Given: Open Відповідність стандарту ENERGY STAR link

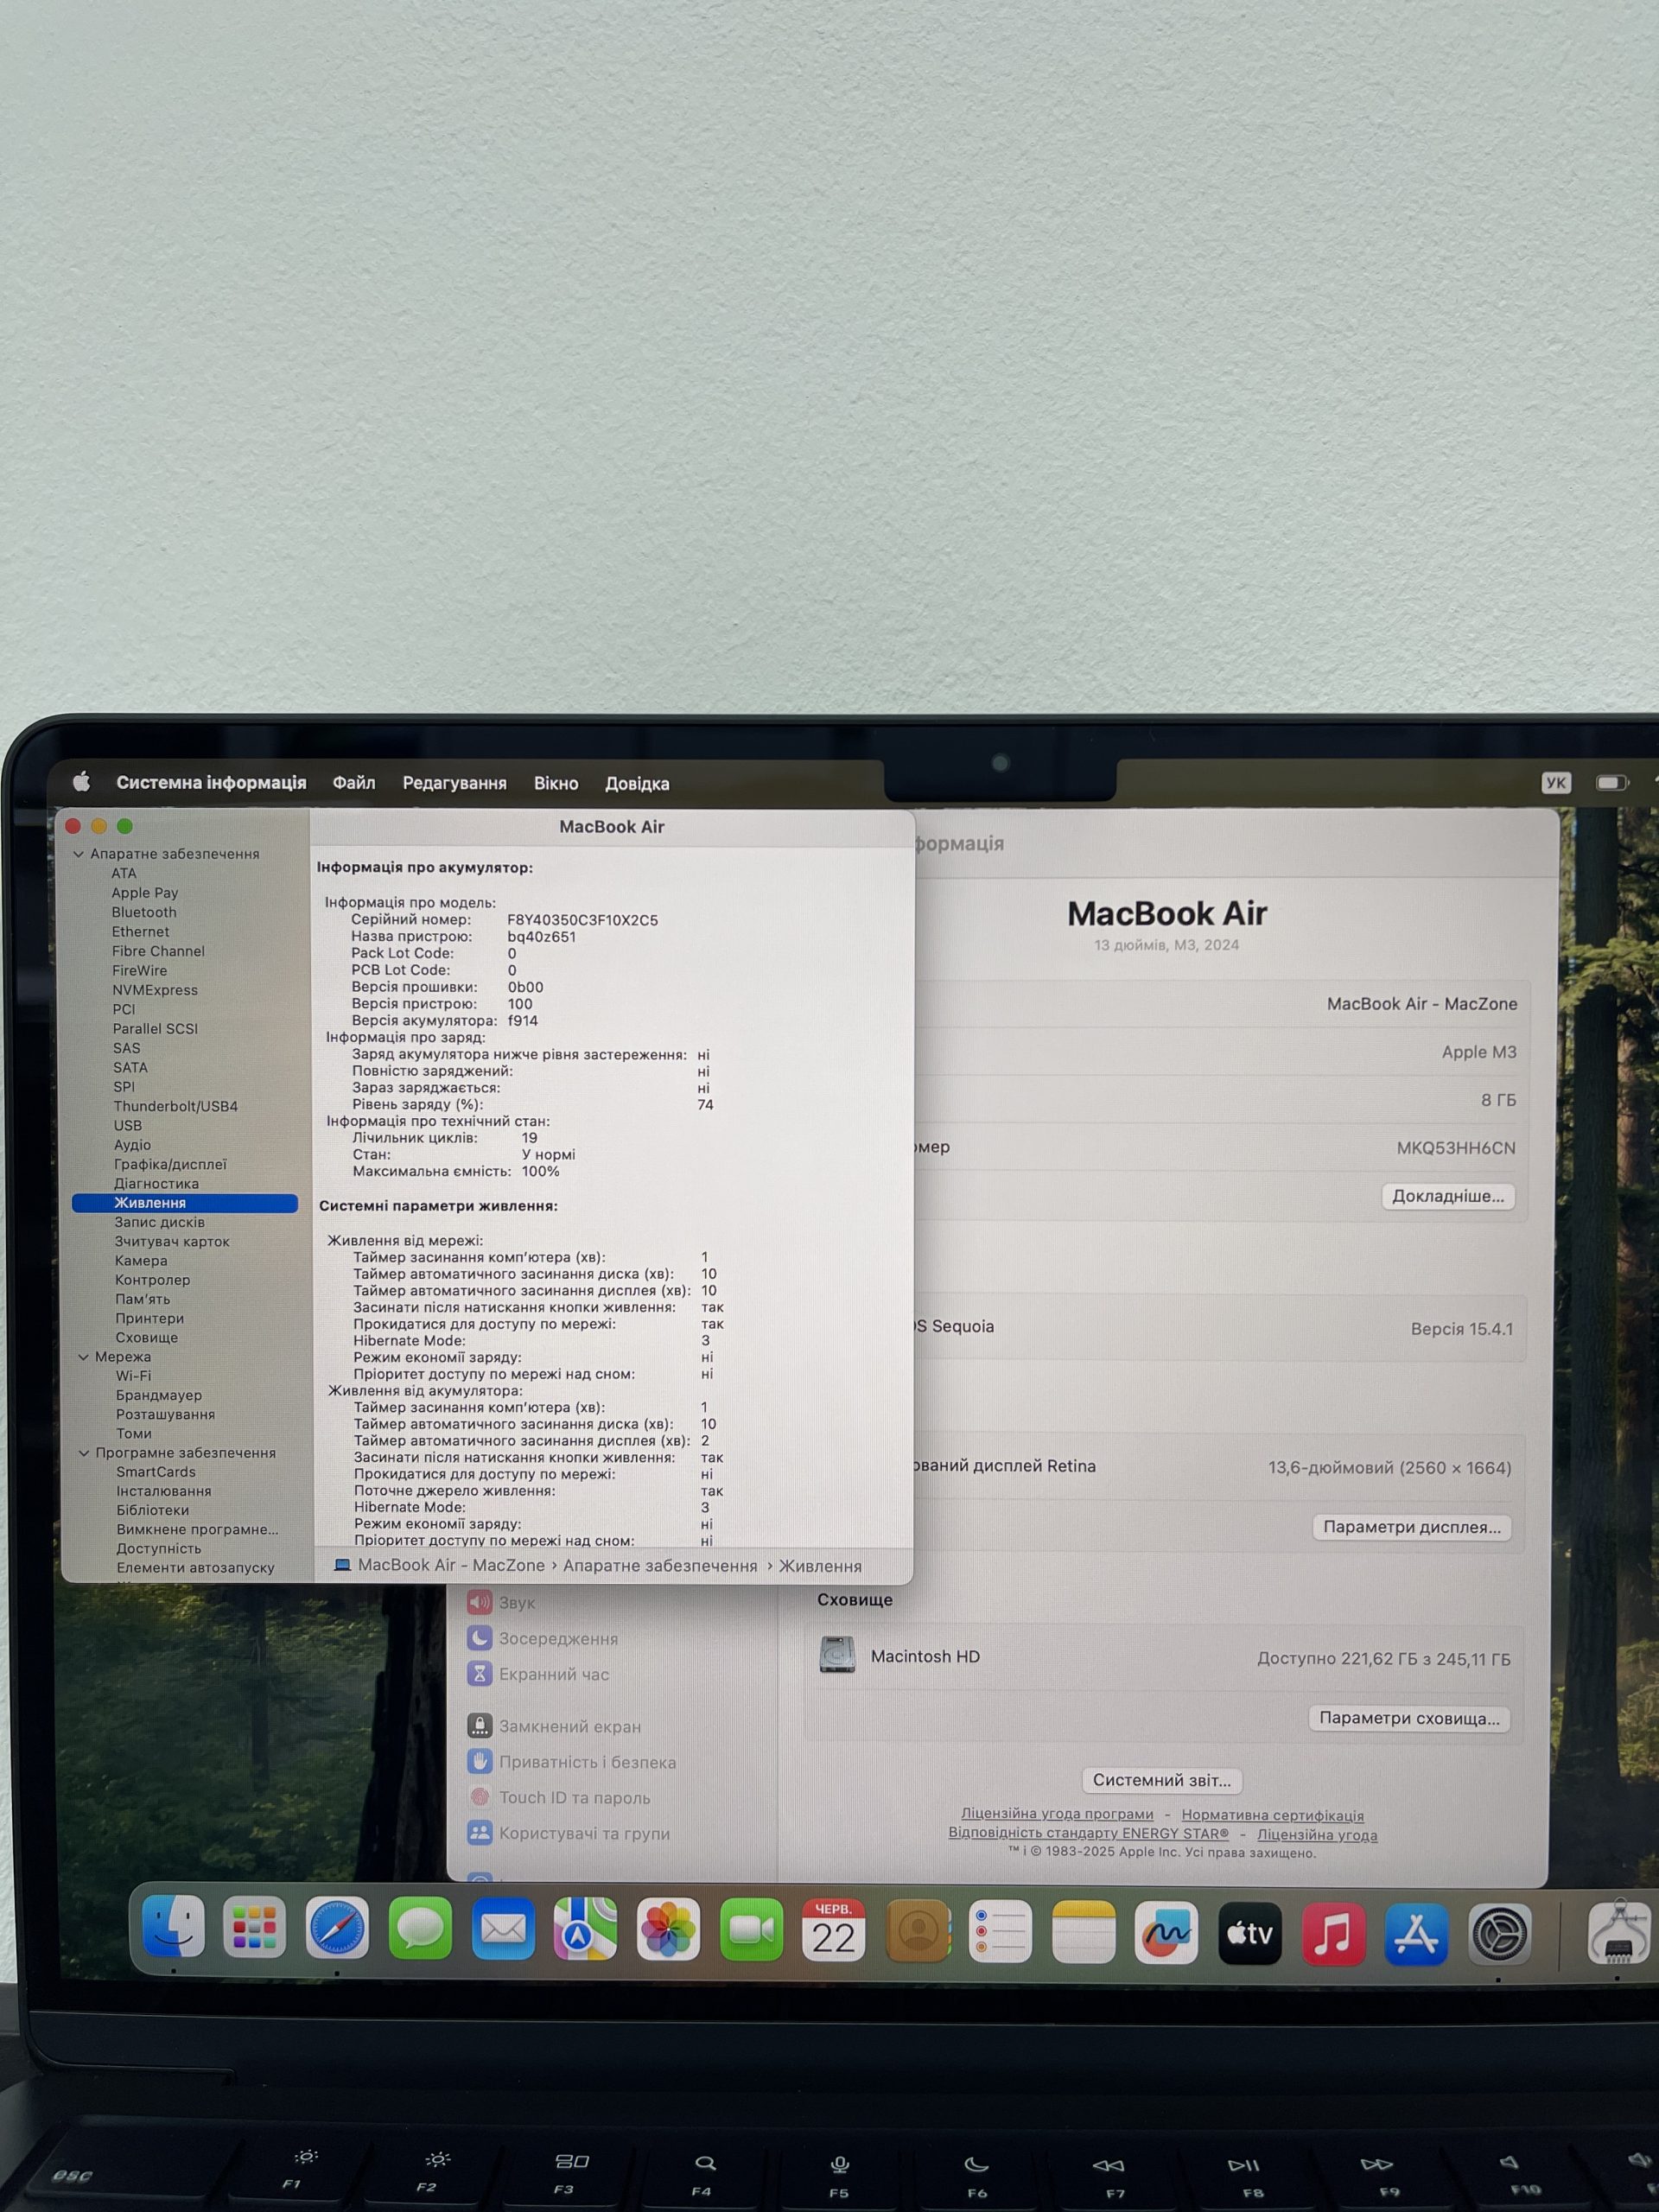Looking at the screenshot, I should tap(1088, 1833).
